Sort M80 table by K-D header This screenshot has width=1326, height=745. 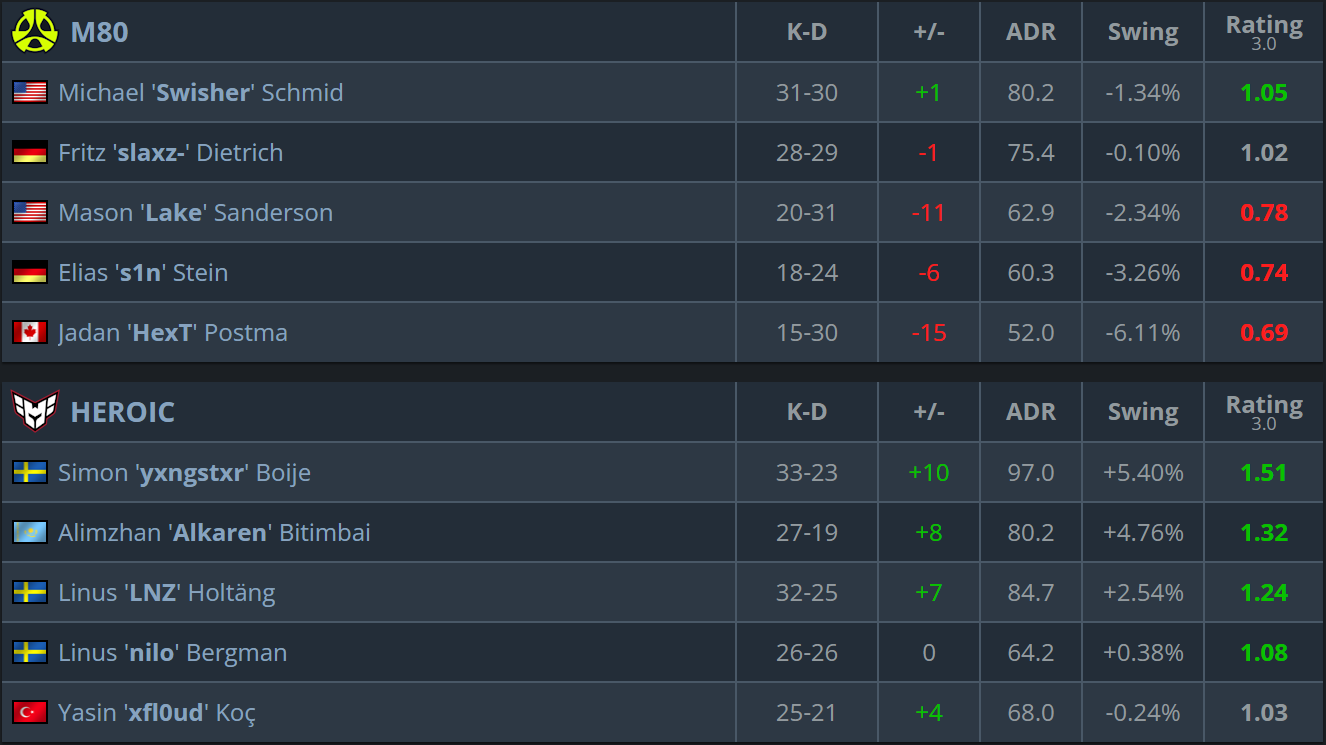[x=807, y=32]
